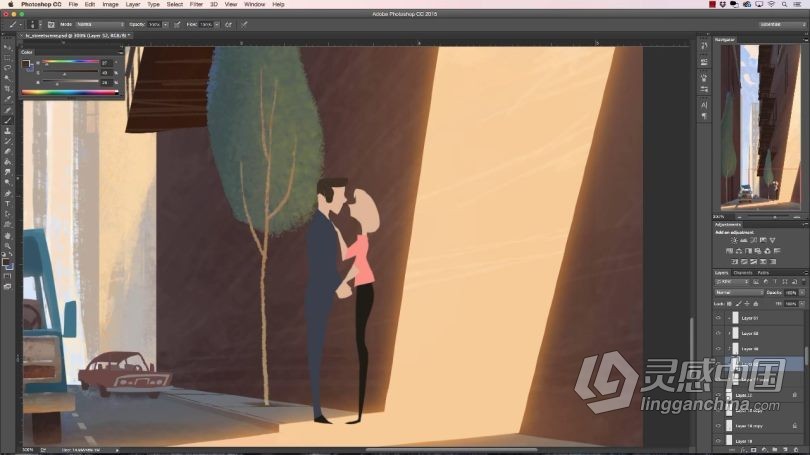Screen dimensions: 810x455
Task: Toggle Quick Mask mode icon
Action: [x=7, y=276]
